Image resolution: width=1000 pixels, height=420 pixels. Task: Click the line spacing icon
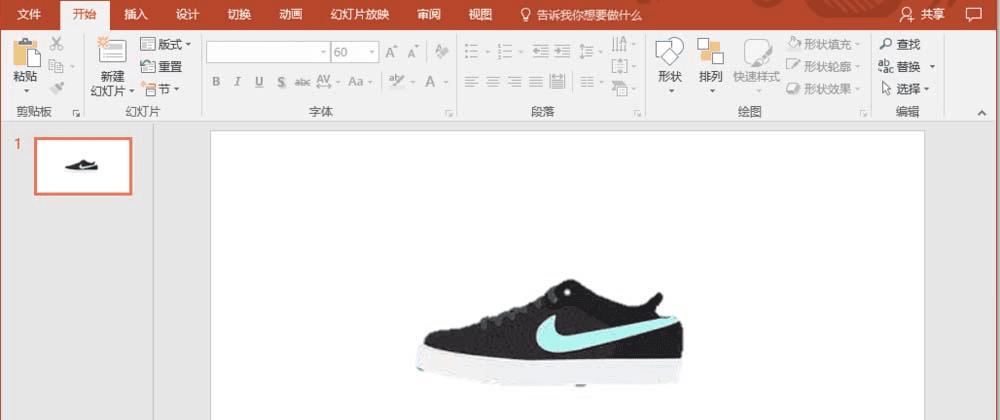click(x=586, y=52)
